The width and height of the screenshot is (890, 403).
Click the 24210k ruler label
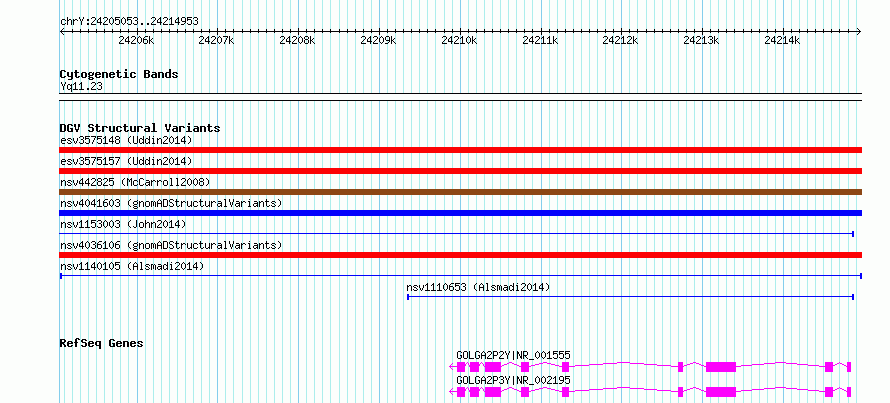tap(459, 40)
